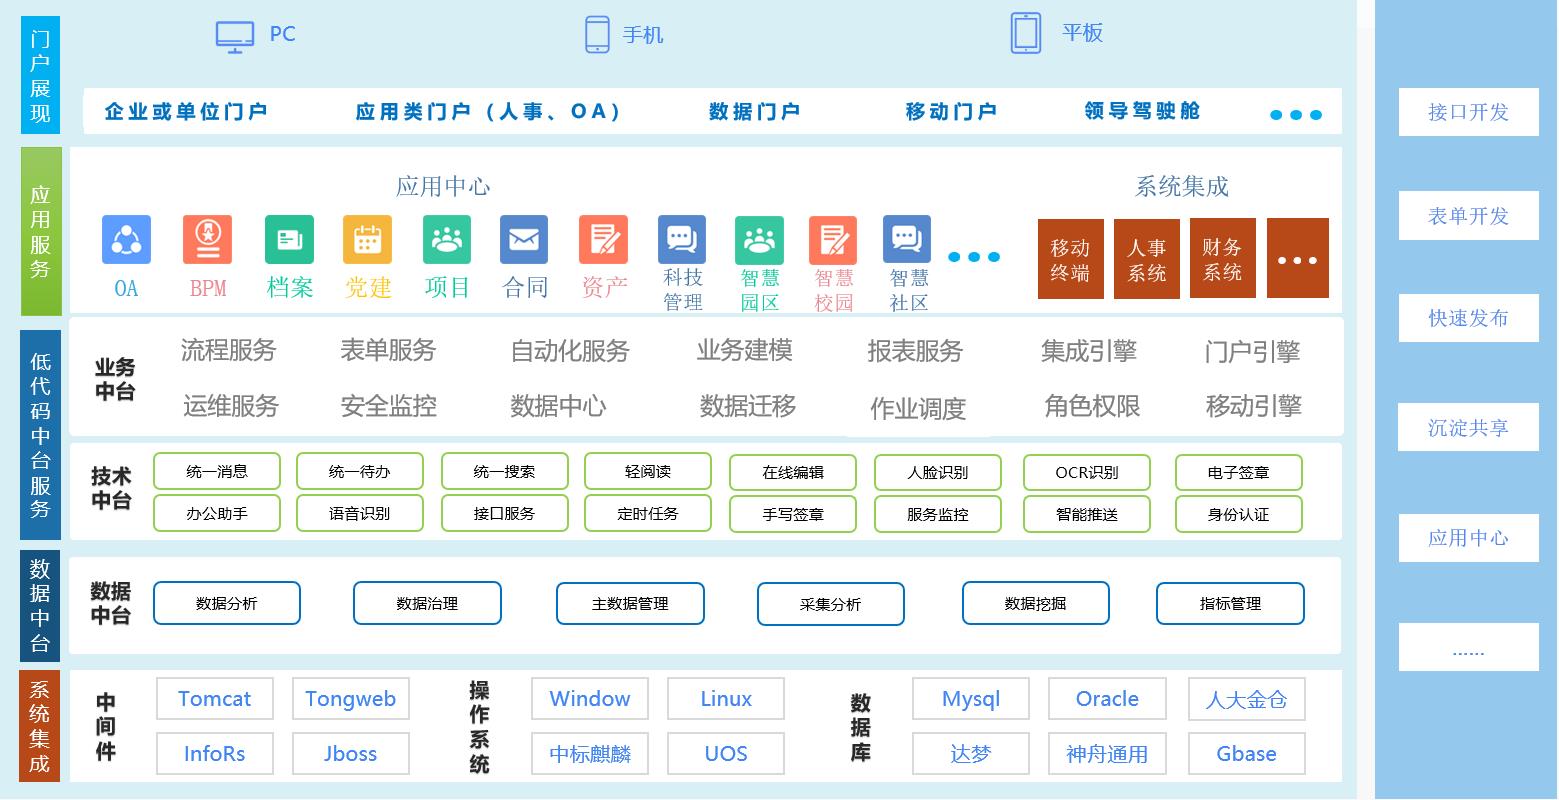Click the 达梦 database box
This screenshot has width=1559, height=800.
pyautogui.click(x=971, y=753)
